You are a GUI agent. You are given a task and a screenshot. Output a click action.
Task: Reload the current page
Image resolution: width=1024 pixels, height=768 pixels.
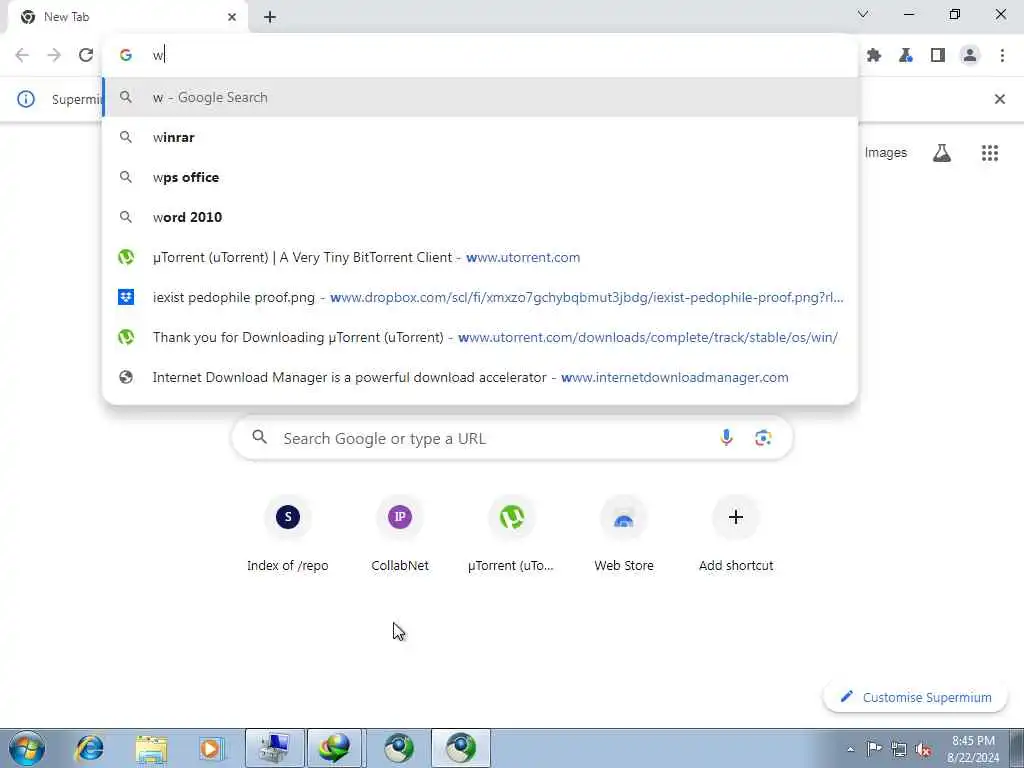(x=86, y=56)
